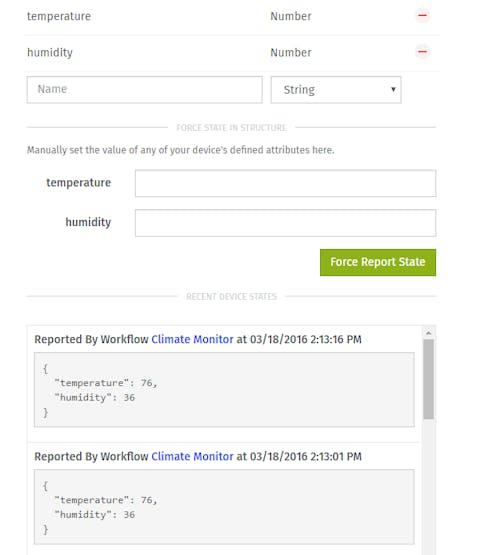Click the dropdown arrow beside String
The image size is (501, 555).
pyautogui.click(x=393, y=90)
